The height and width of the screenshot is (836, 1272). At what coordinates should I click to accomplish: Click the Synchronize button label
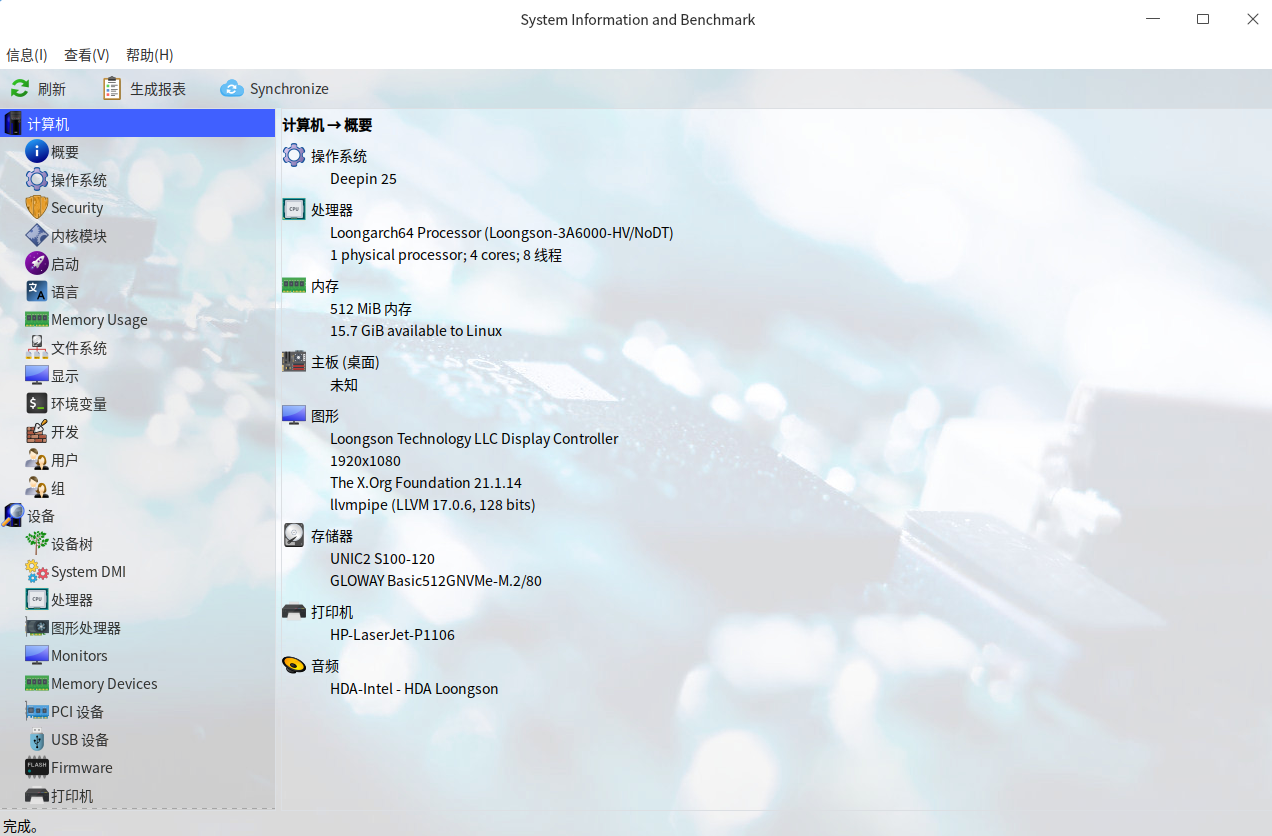[289, 89]
